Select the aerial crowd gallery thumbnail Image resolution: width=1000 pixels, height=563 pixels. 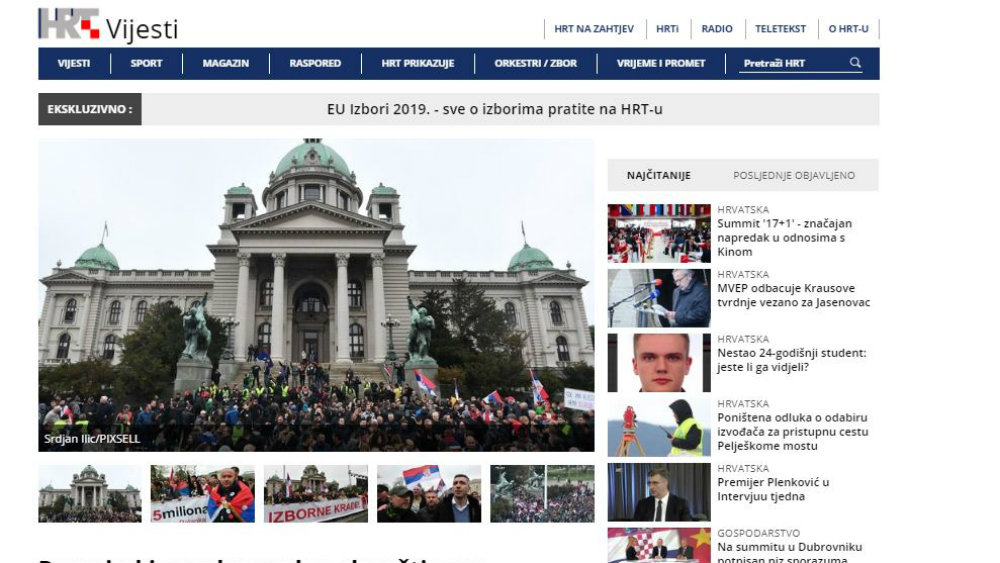pyautogui.click(x=542, y=494)
